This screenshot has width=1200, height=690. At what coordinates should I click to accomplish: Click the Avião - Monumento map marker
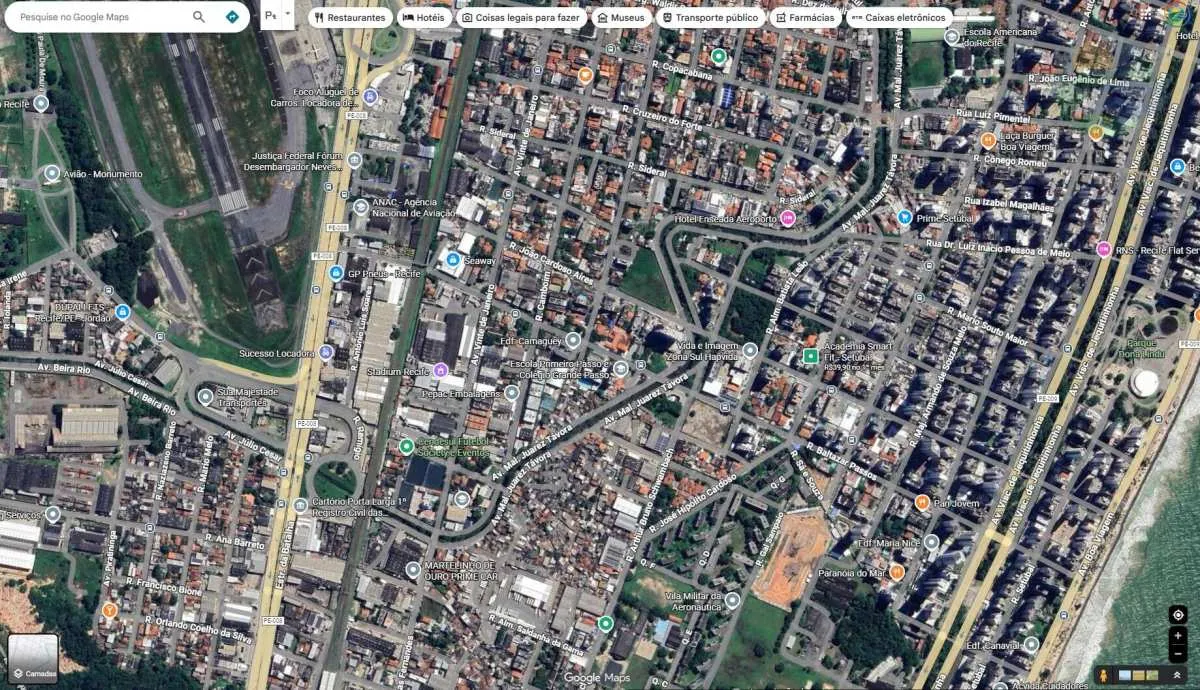click(52, 174)
